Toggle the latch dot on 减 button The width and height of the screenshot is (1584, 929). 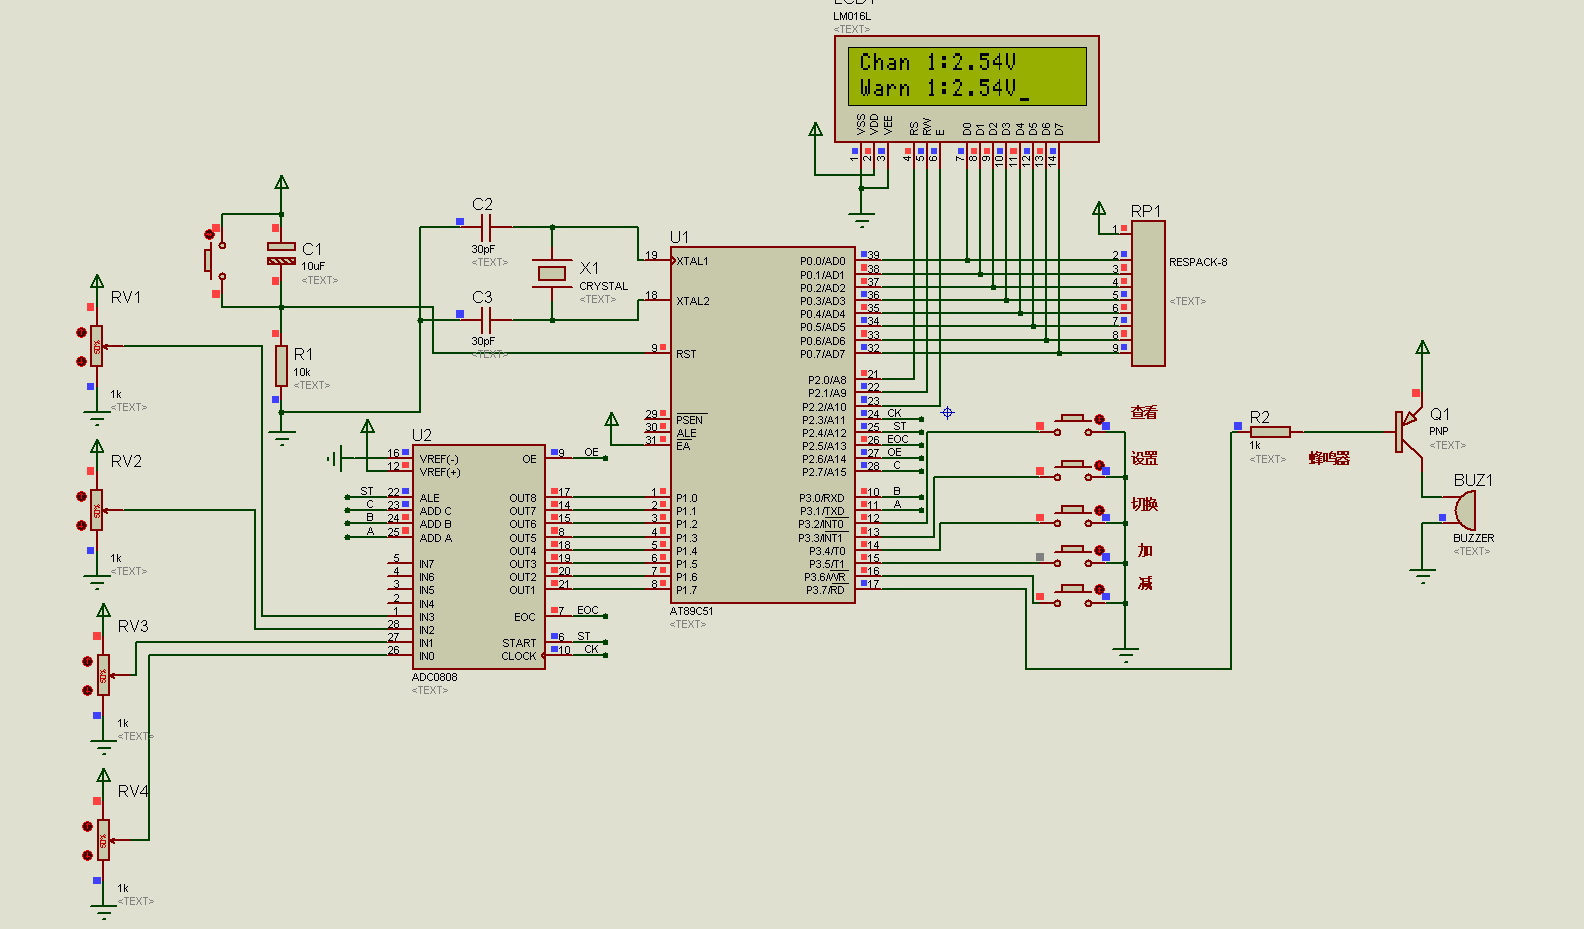pos(1099,590)
